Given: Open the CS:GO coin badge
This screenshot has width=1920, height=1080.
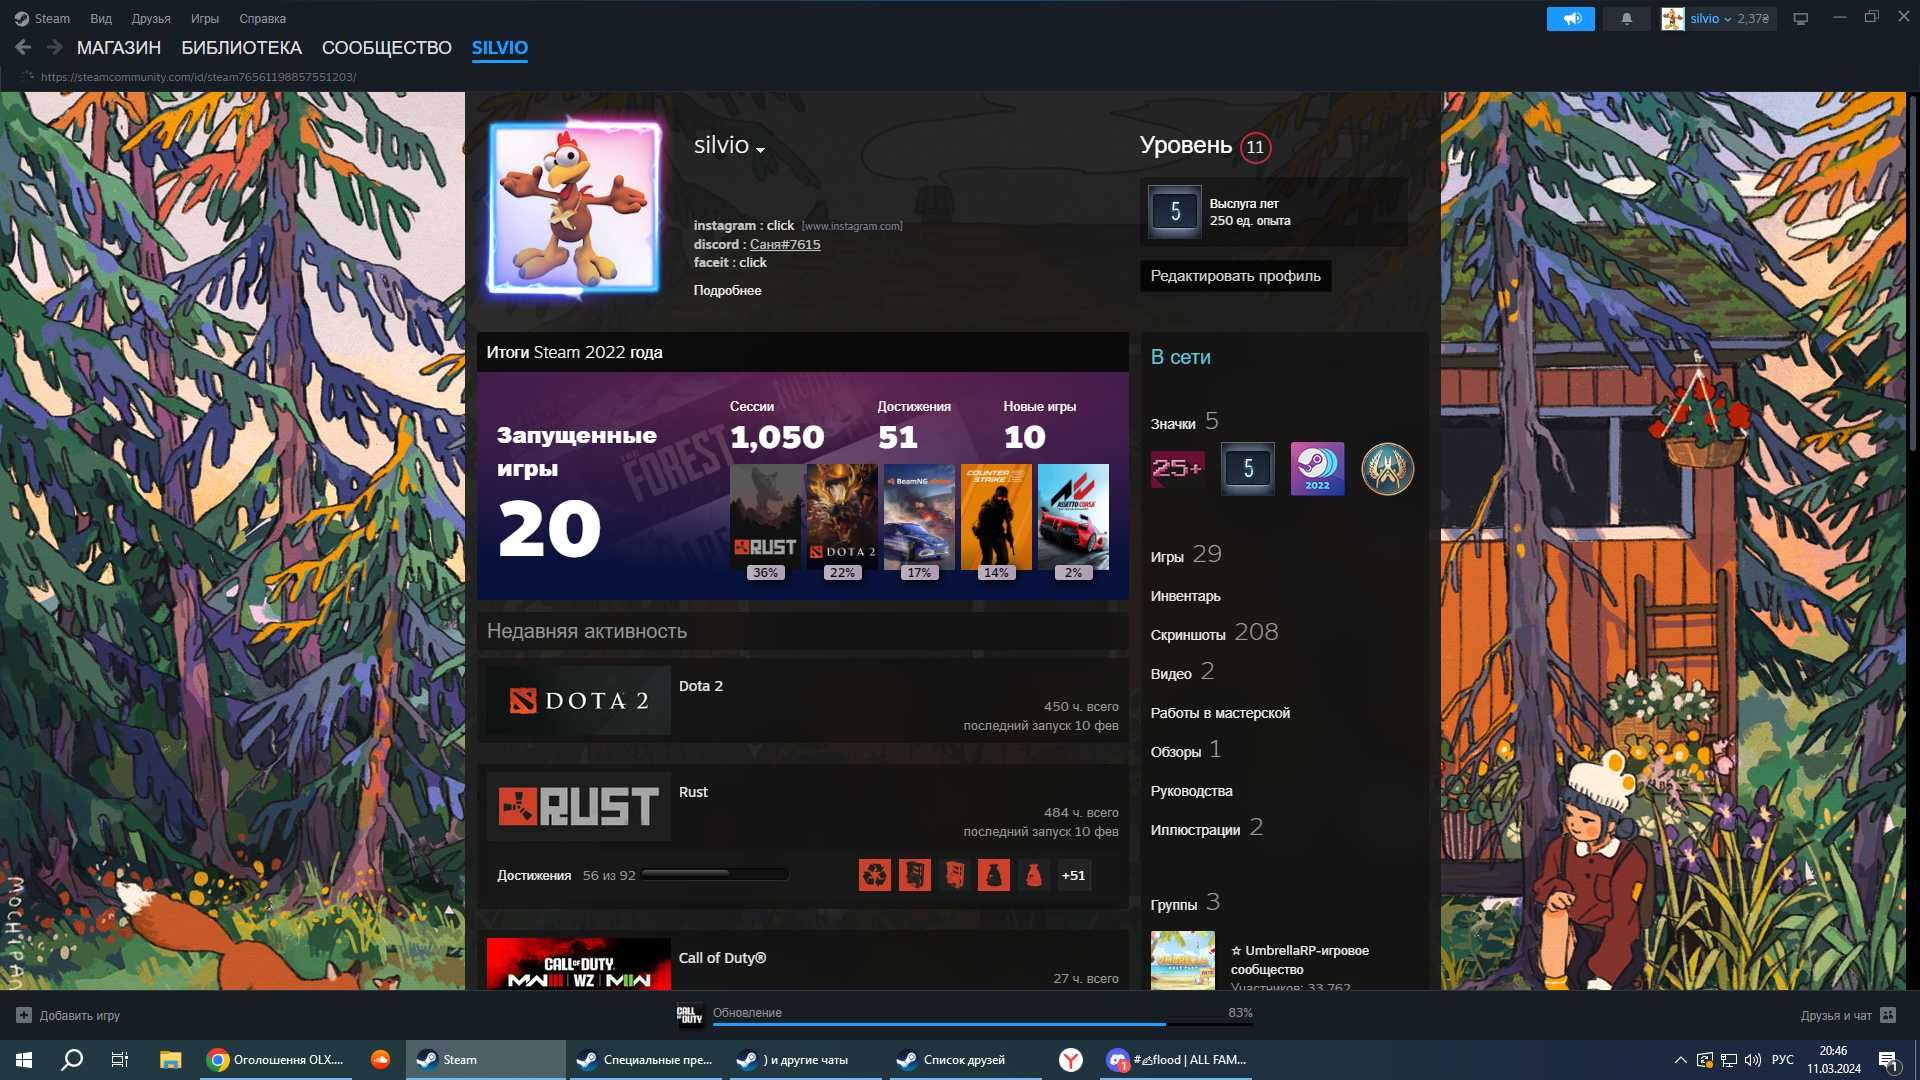Looking at the screenshot, I should tap(1387, 468).
